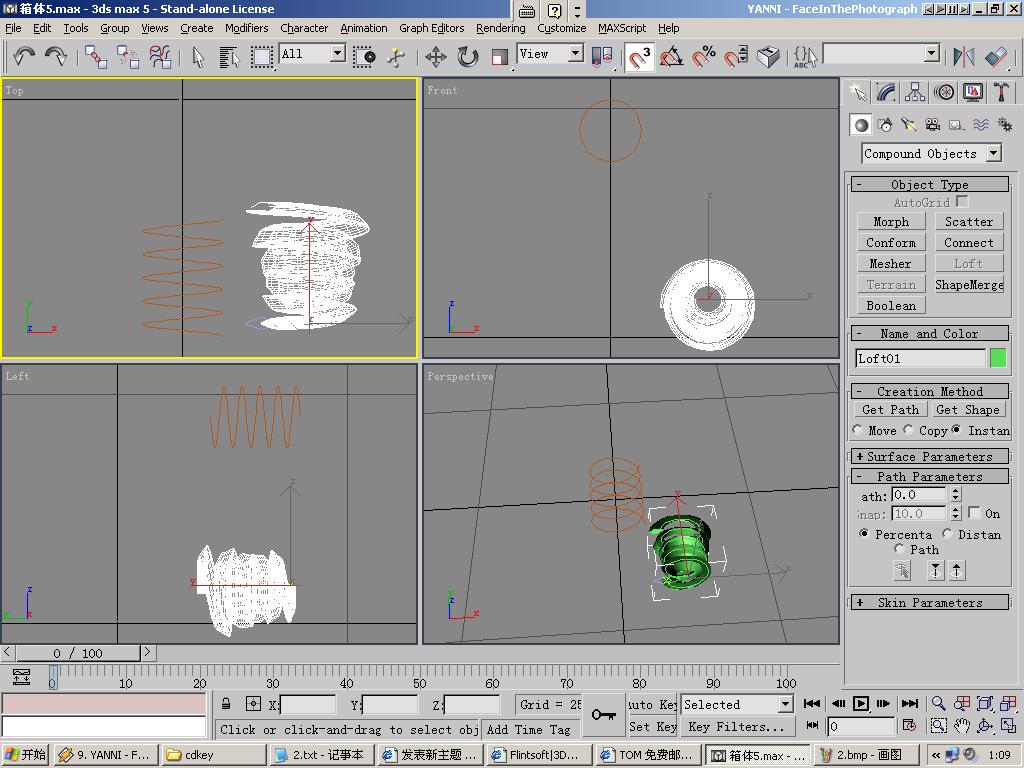Select the Path Steps radio option
Image resolution: width=1024 pixels, height=768 pixels.
(x=899, y=549)
